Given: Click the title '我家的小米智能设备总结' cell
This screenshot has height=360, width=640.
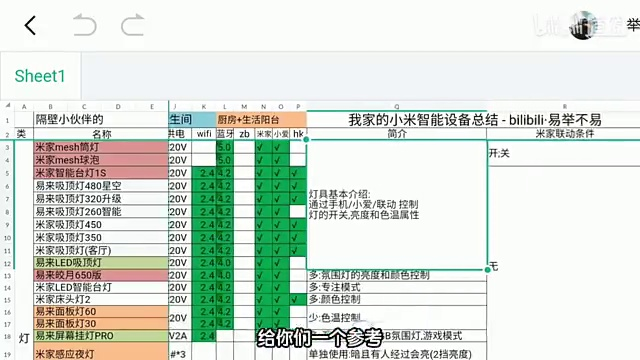Looking at the screenshot, I should point(473,120).
